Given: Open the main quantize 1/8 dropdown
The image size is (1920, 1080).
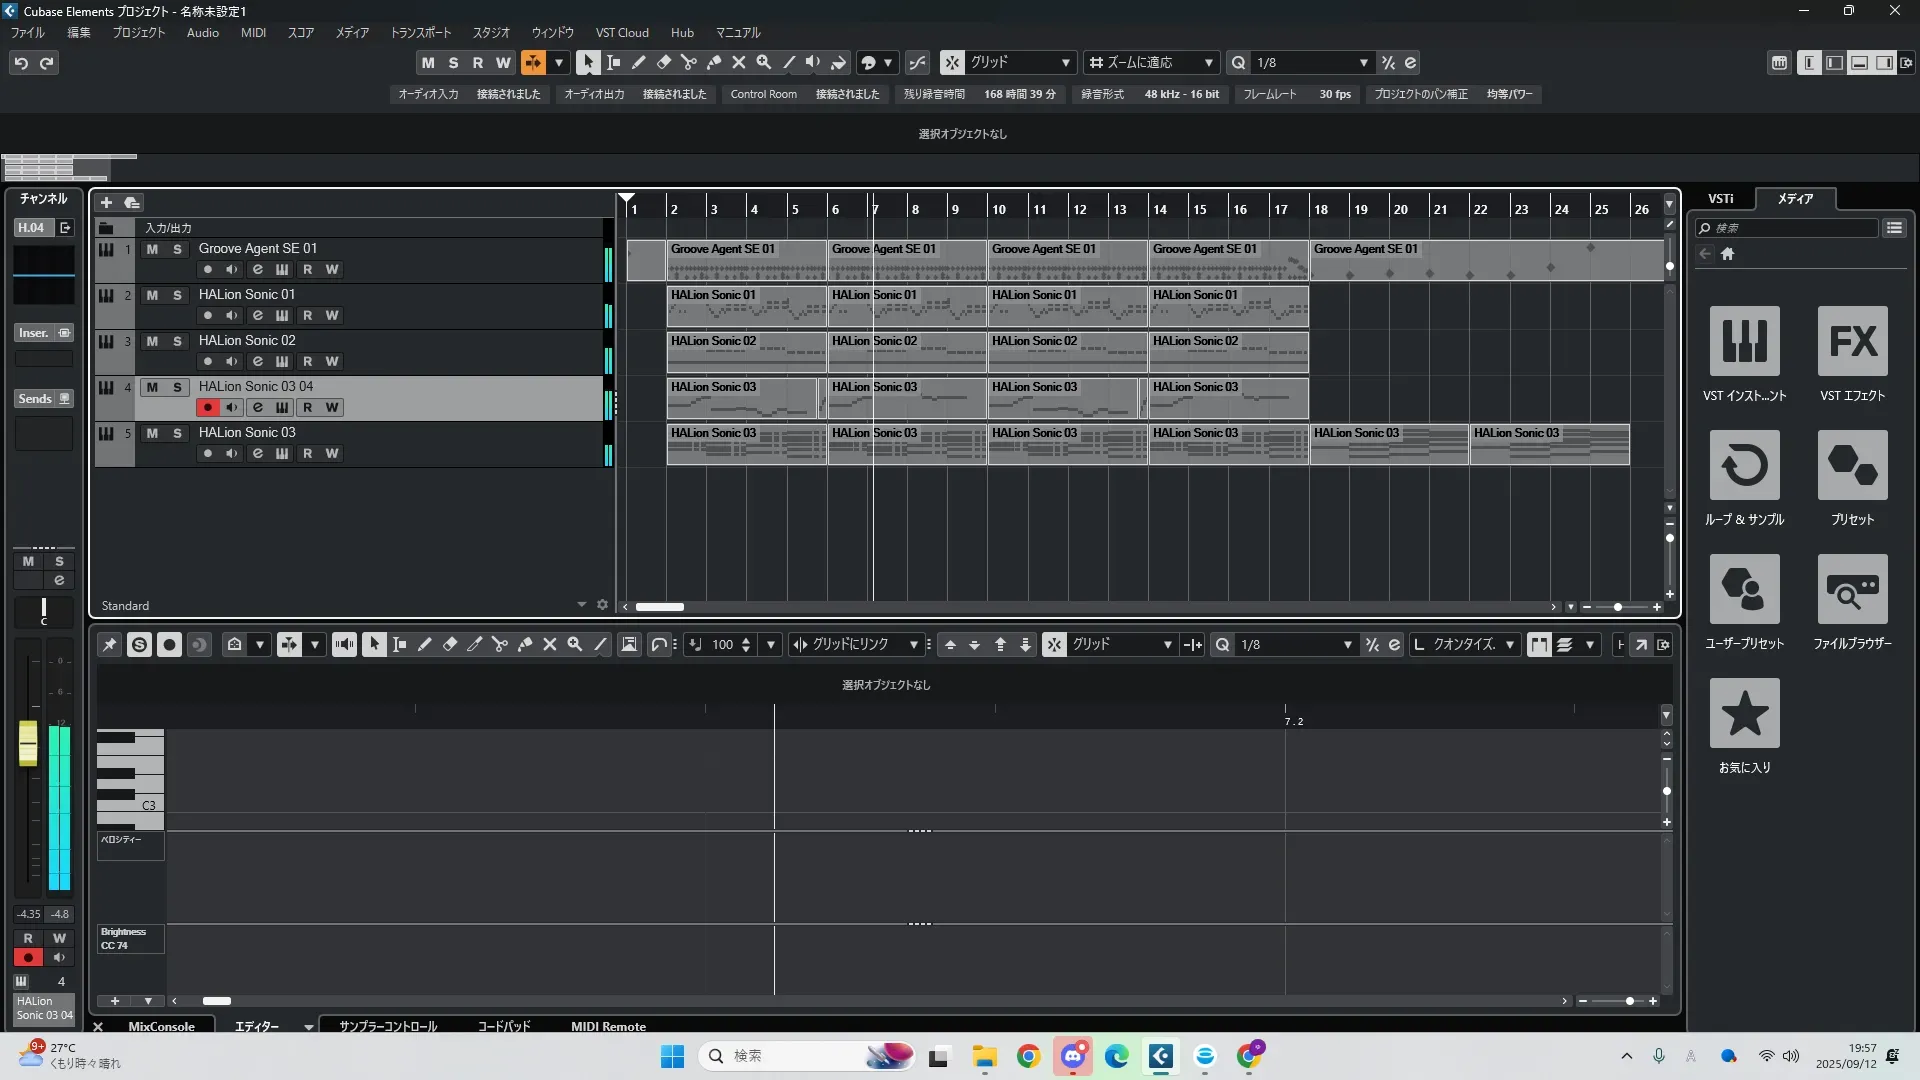Looking at the screenshot, I should pos(1363,63).
